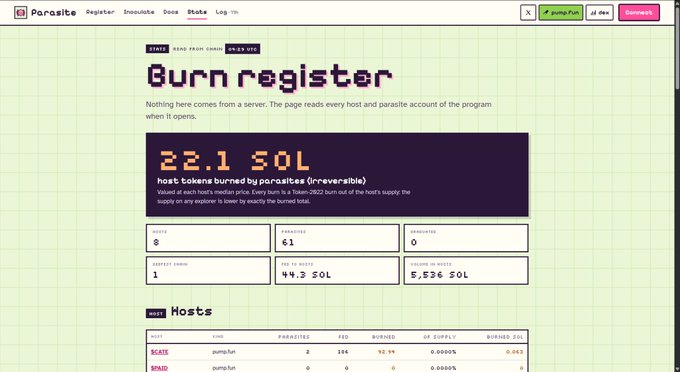Click the Hosts section heading

pyautogui.click(x=191, y=311)
